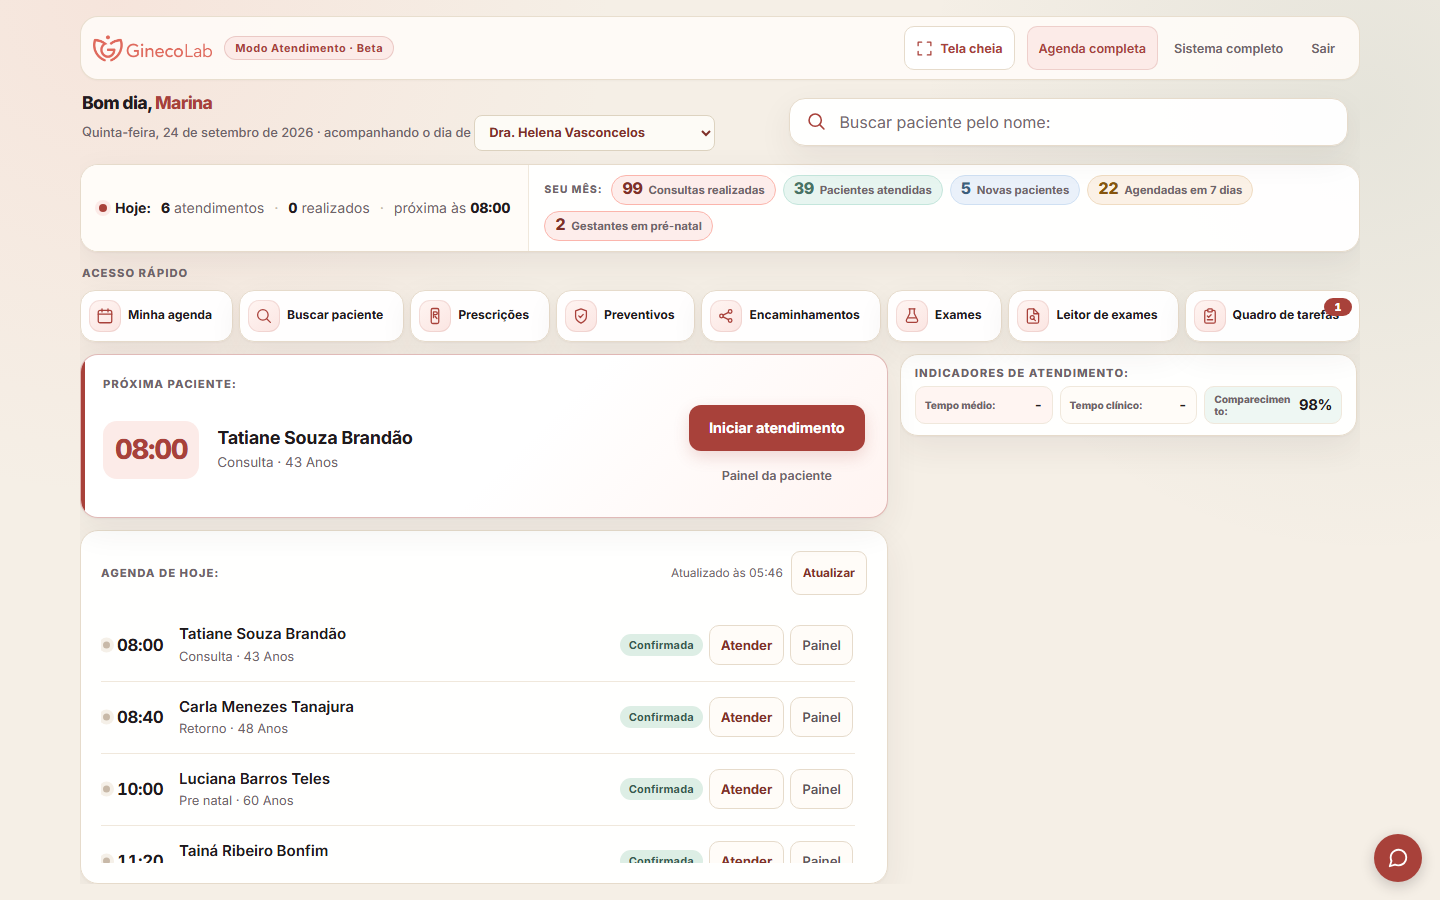
Task: Click the 39 Pacientes atendidas stat
Action: point(863,189)
